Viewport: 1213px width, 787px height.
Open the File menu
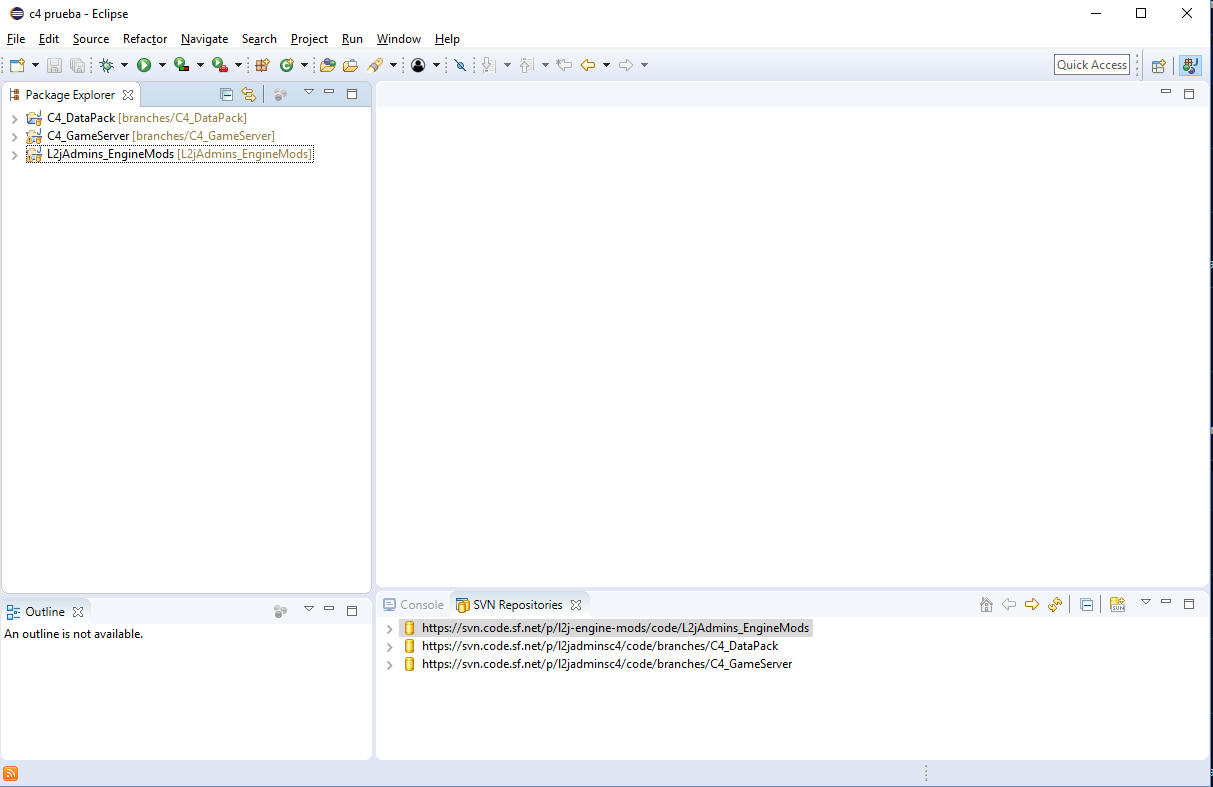tap(16, 39)
